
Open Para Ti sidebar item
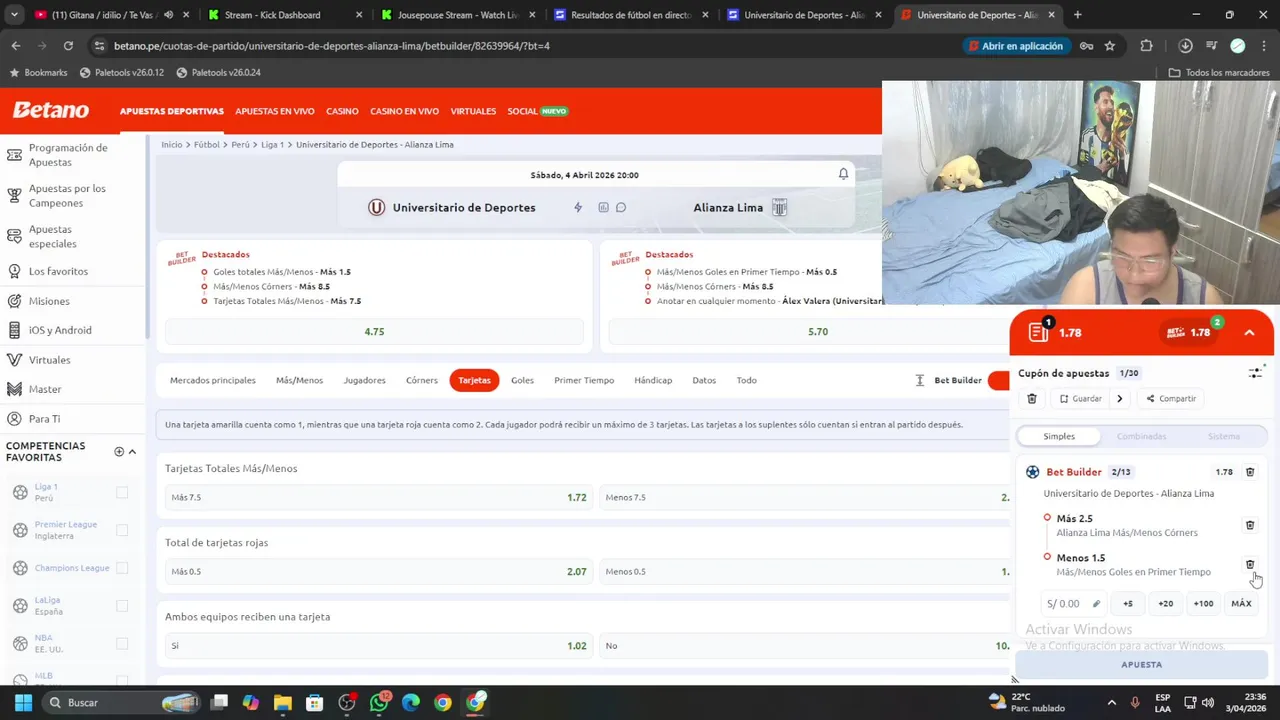(44, 419)
